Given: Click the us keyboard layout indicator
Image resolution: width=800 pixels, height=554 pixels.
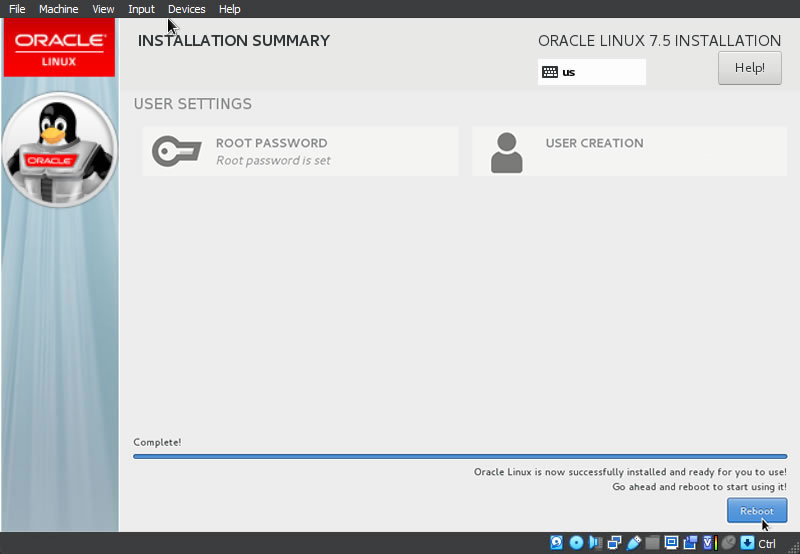Looking at the screenshot, I should [591, 72].
